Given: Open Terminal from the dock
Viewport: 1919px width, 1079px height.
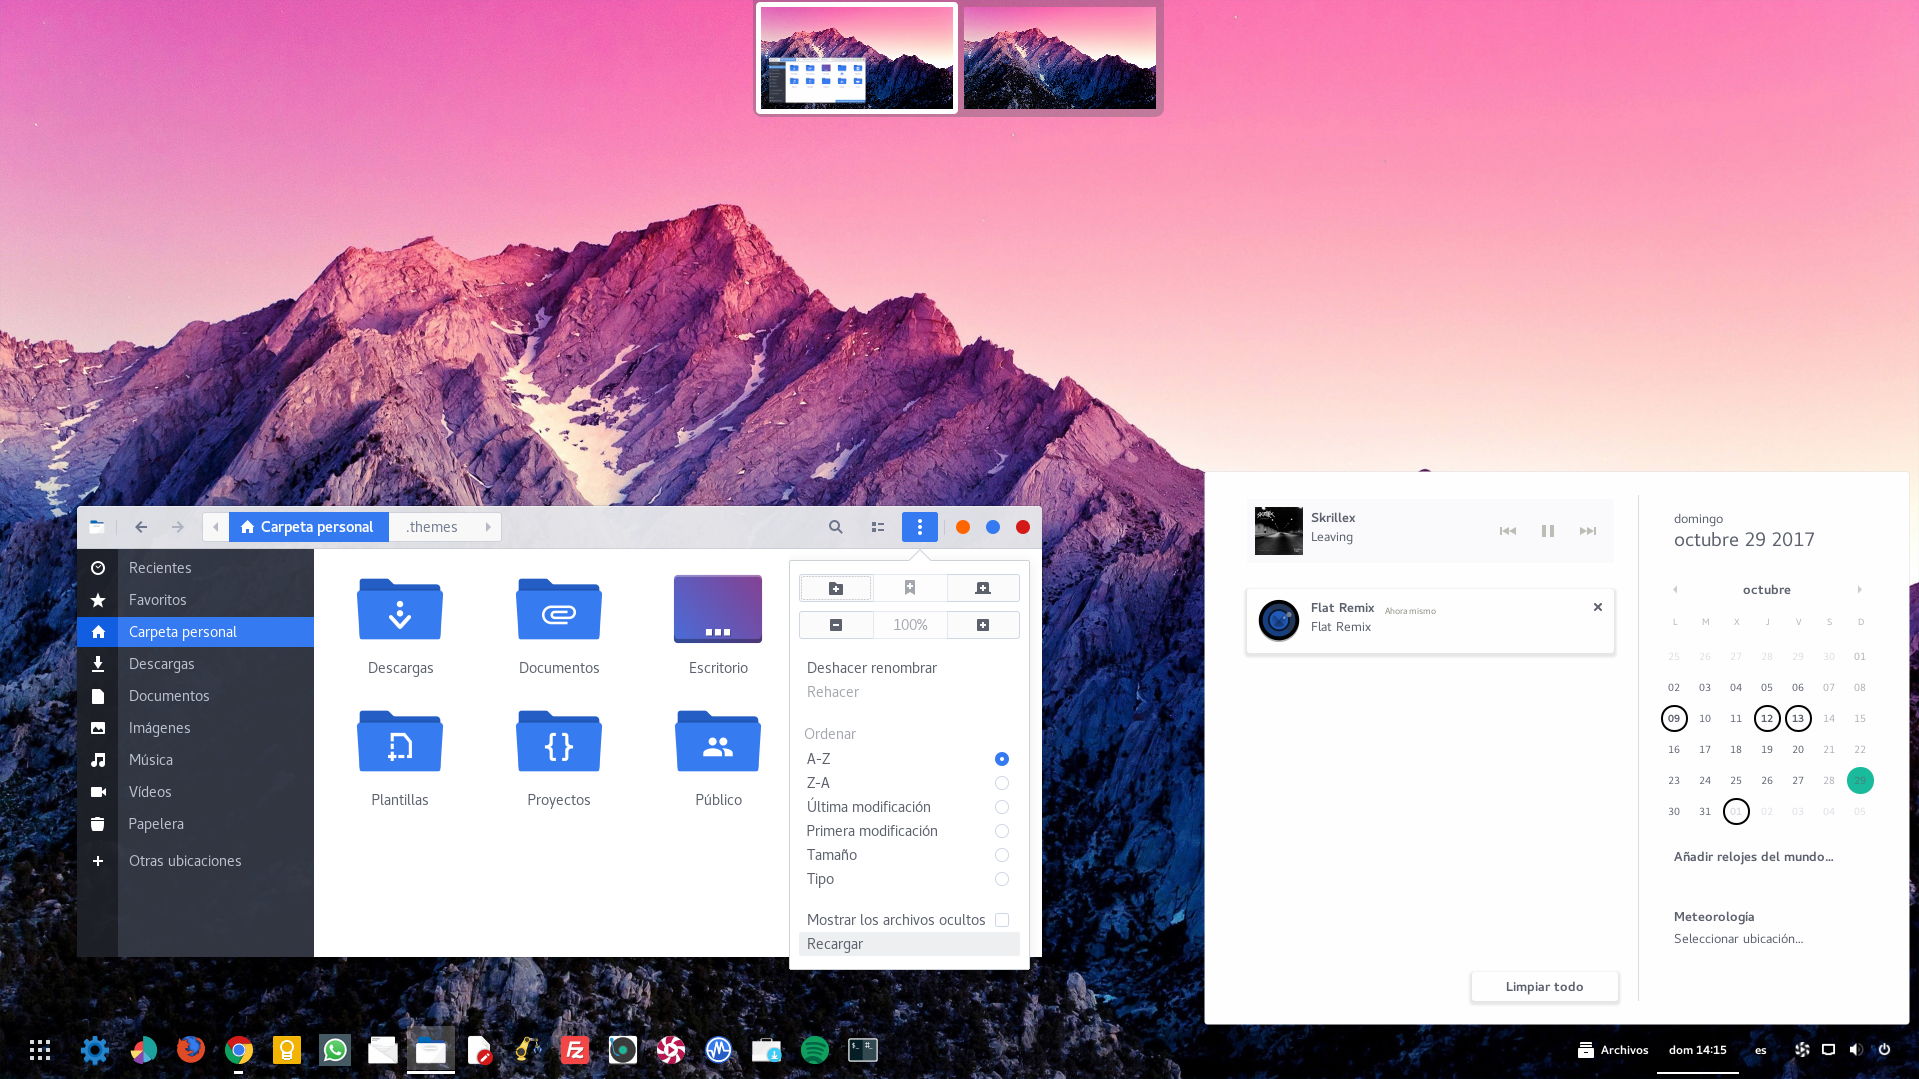Looking at the screenshot, I should 863,1050.
